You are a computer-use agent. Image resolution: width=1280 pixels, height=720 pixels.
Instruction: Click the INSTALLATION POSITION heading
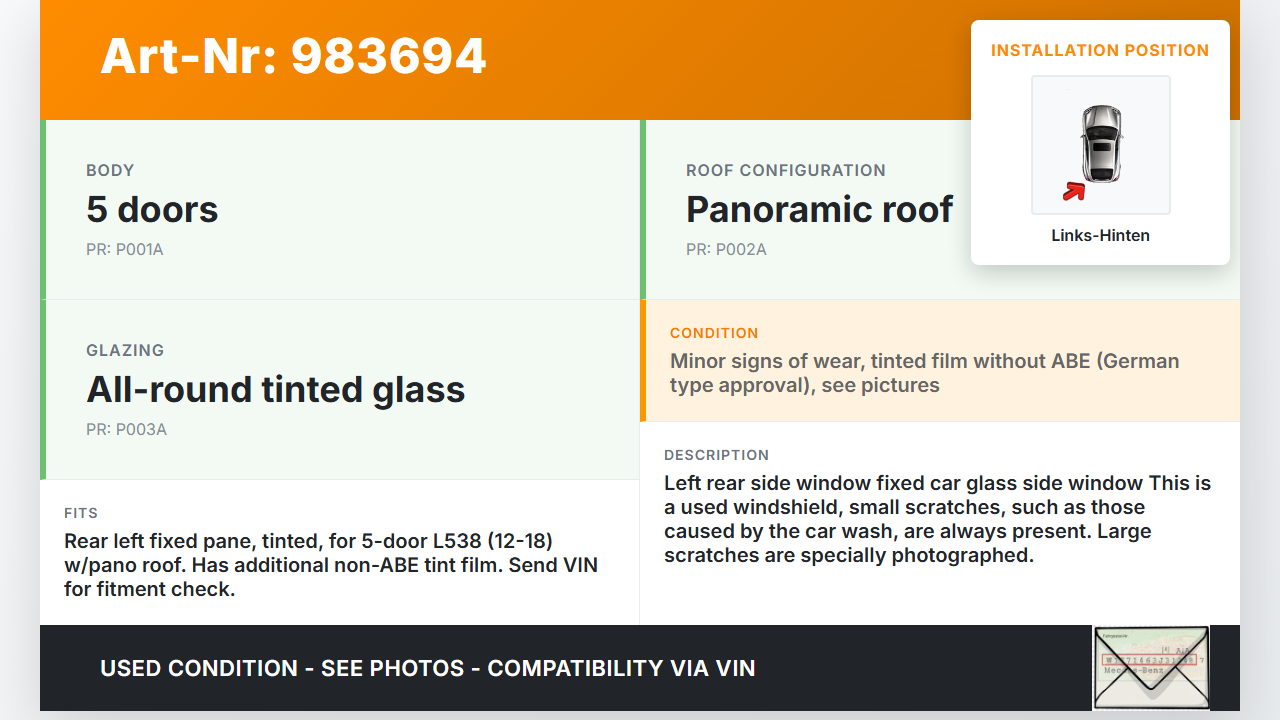[x=1100, y=50]
